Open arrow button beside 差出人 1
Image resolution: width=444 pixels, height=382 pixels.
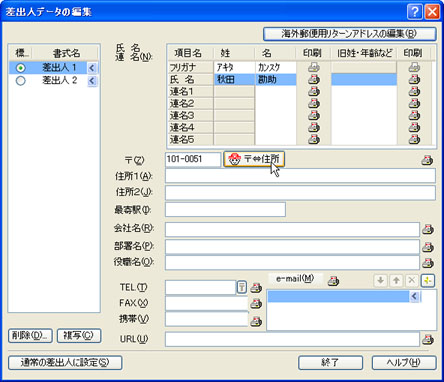pyautogui.click(x=92, y=68)
